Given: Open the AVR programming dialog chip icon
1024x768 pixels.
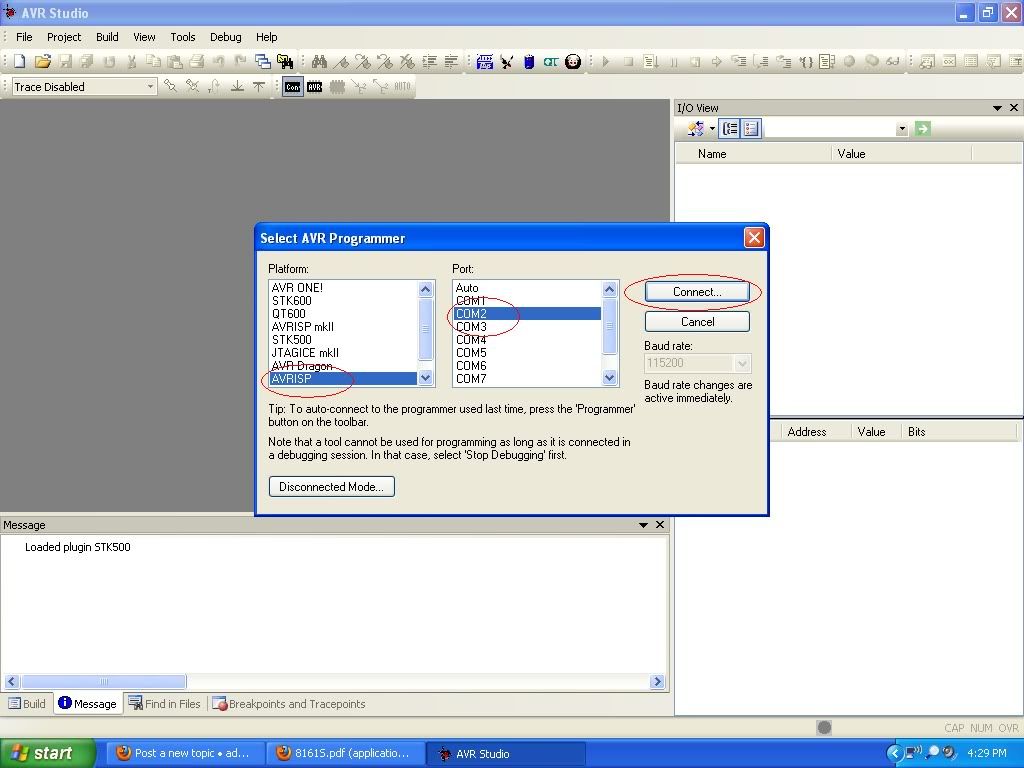Looking at the screenshot, I should coord(485,61).
